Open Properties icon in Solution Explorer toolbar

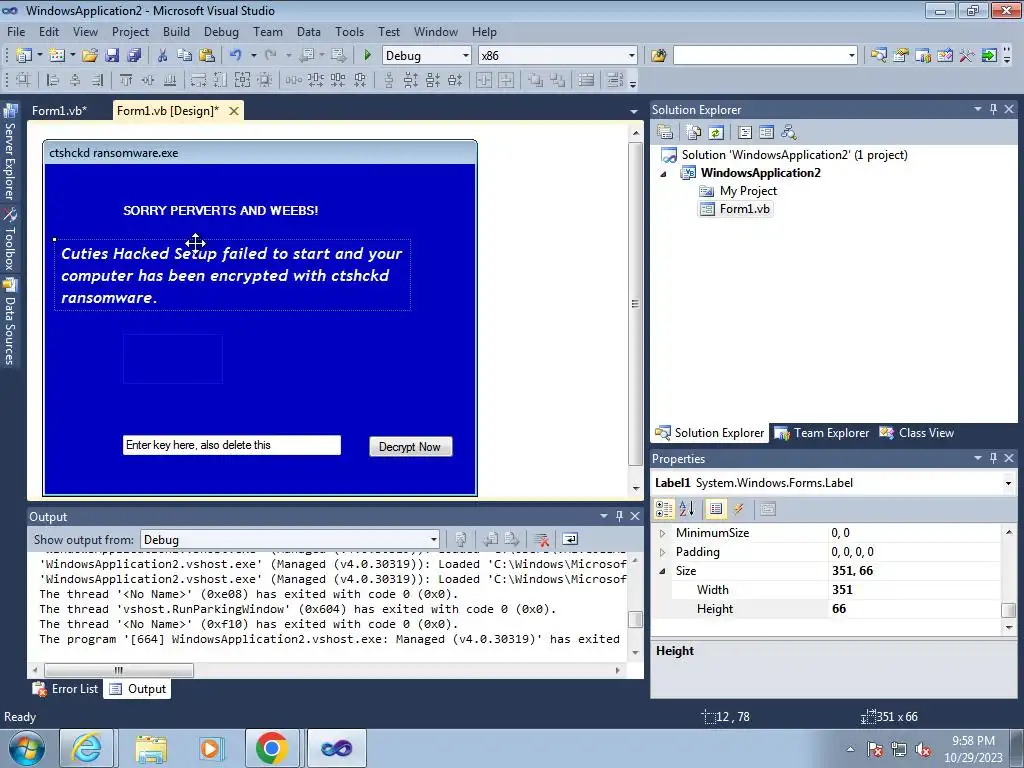[x=665, y=133]
